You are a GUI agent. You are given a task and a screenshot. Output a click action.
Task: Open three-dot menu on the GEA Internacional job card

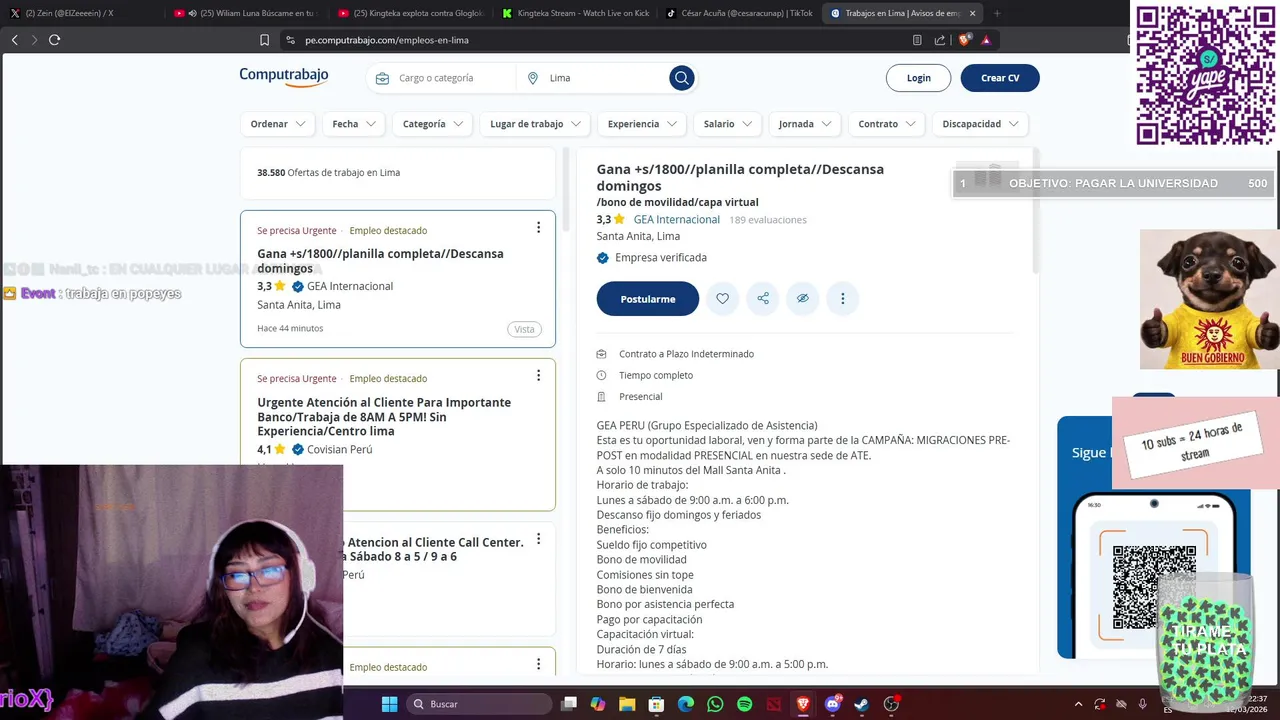tap(538, 228)
